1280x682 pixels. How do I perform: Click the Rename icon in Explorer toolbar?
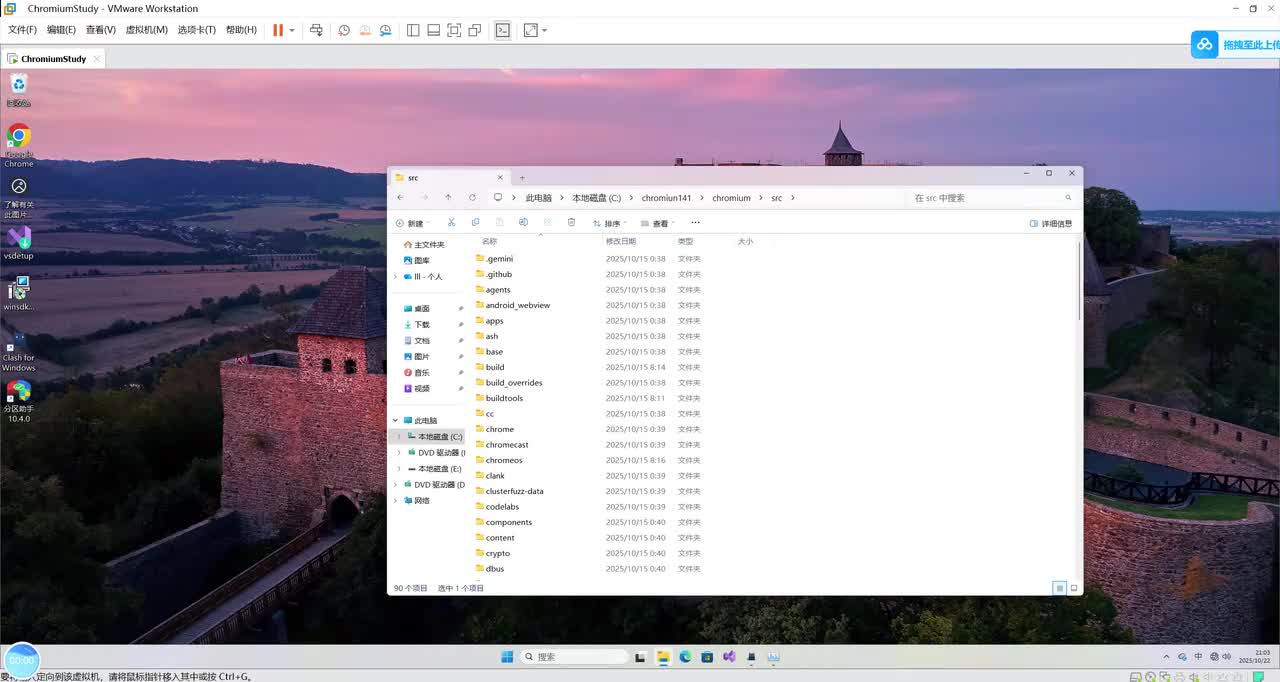click(x=523, y=223)
